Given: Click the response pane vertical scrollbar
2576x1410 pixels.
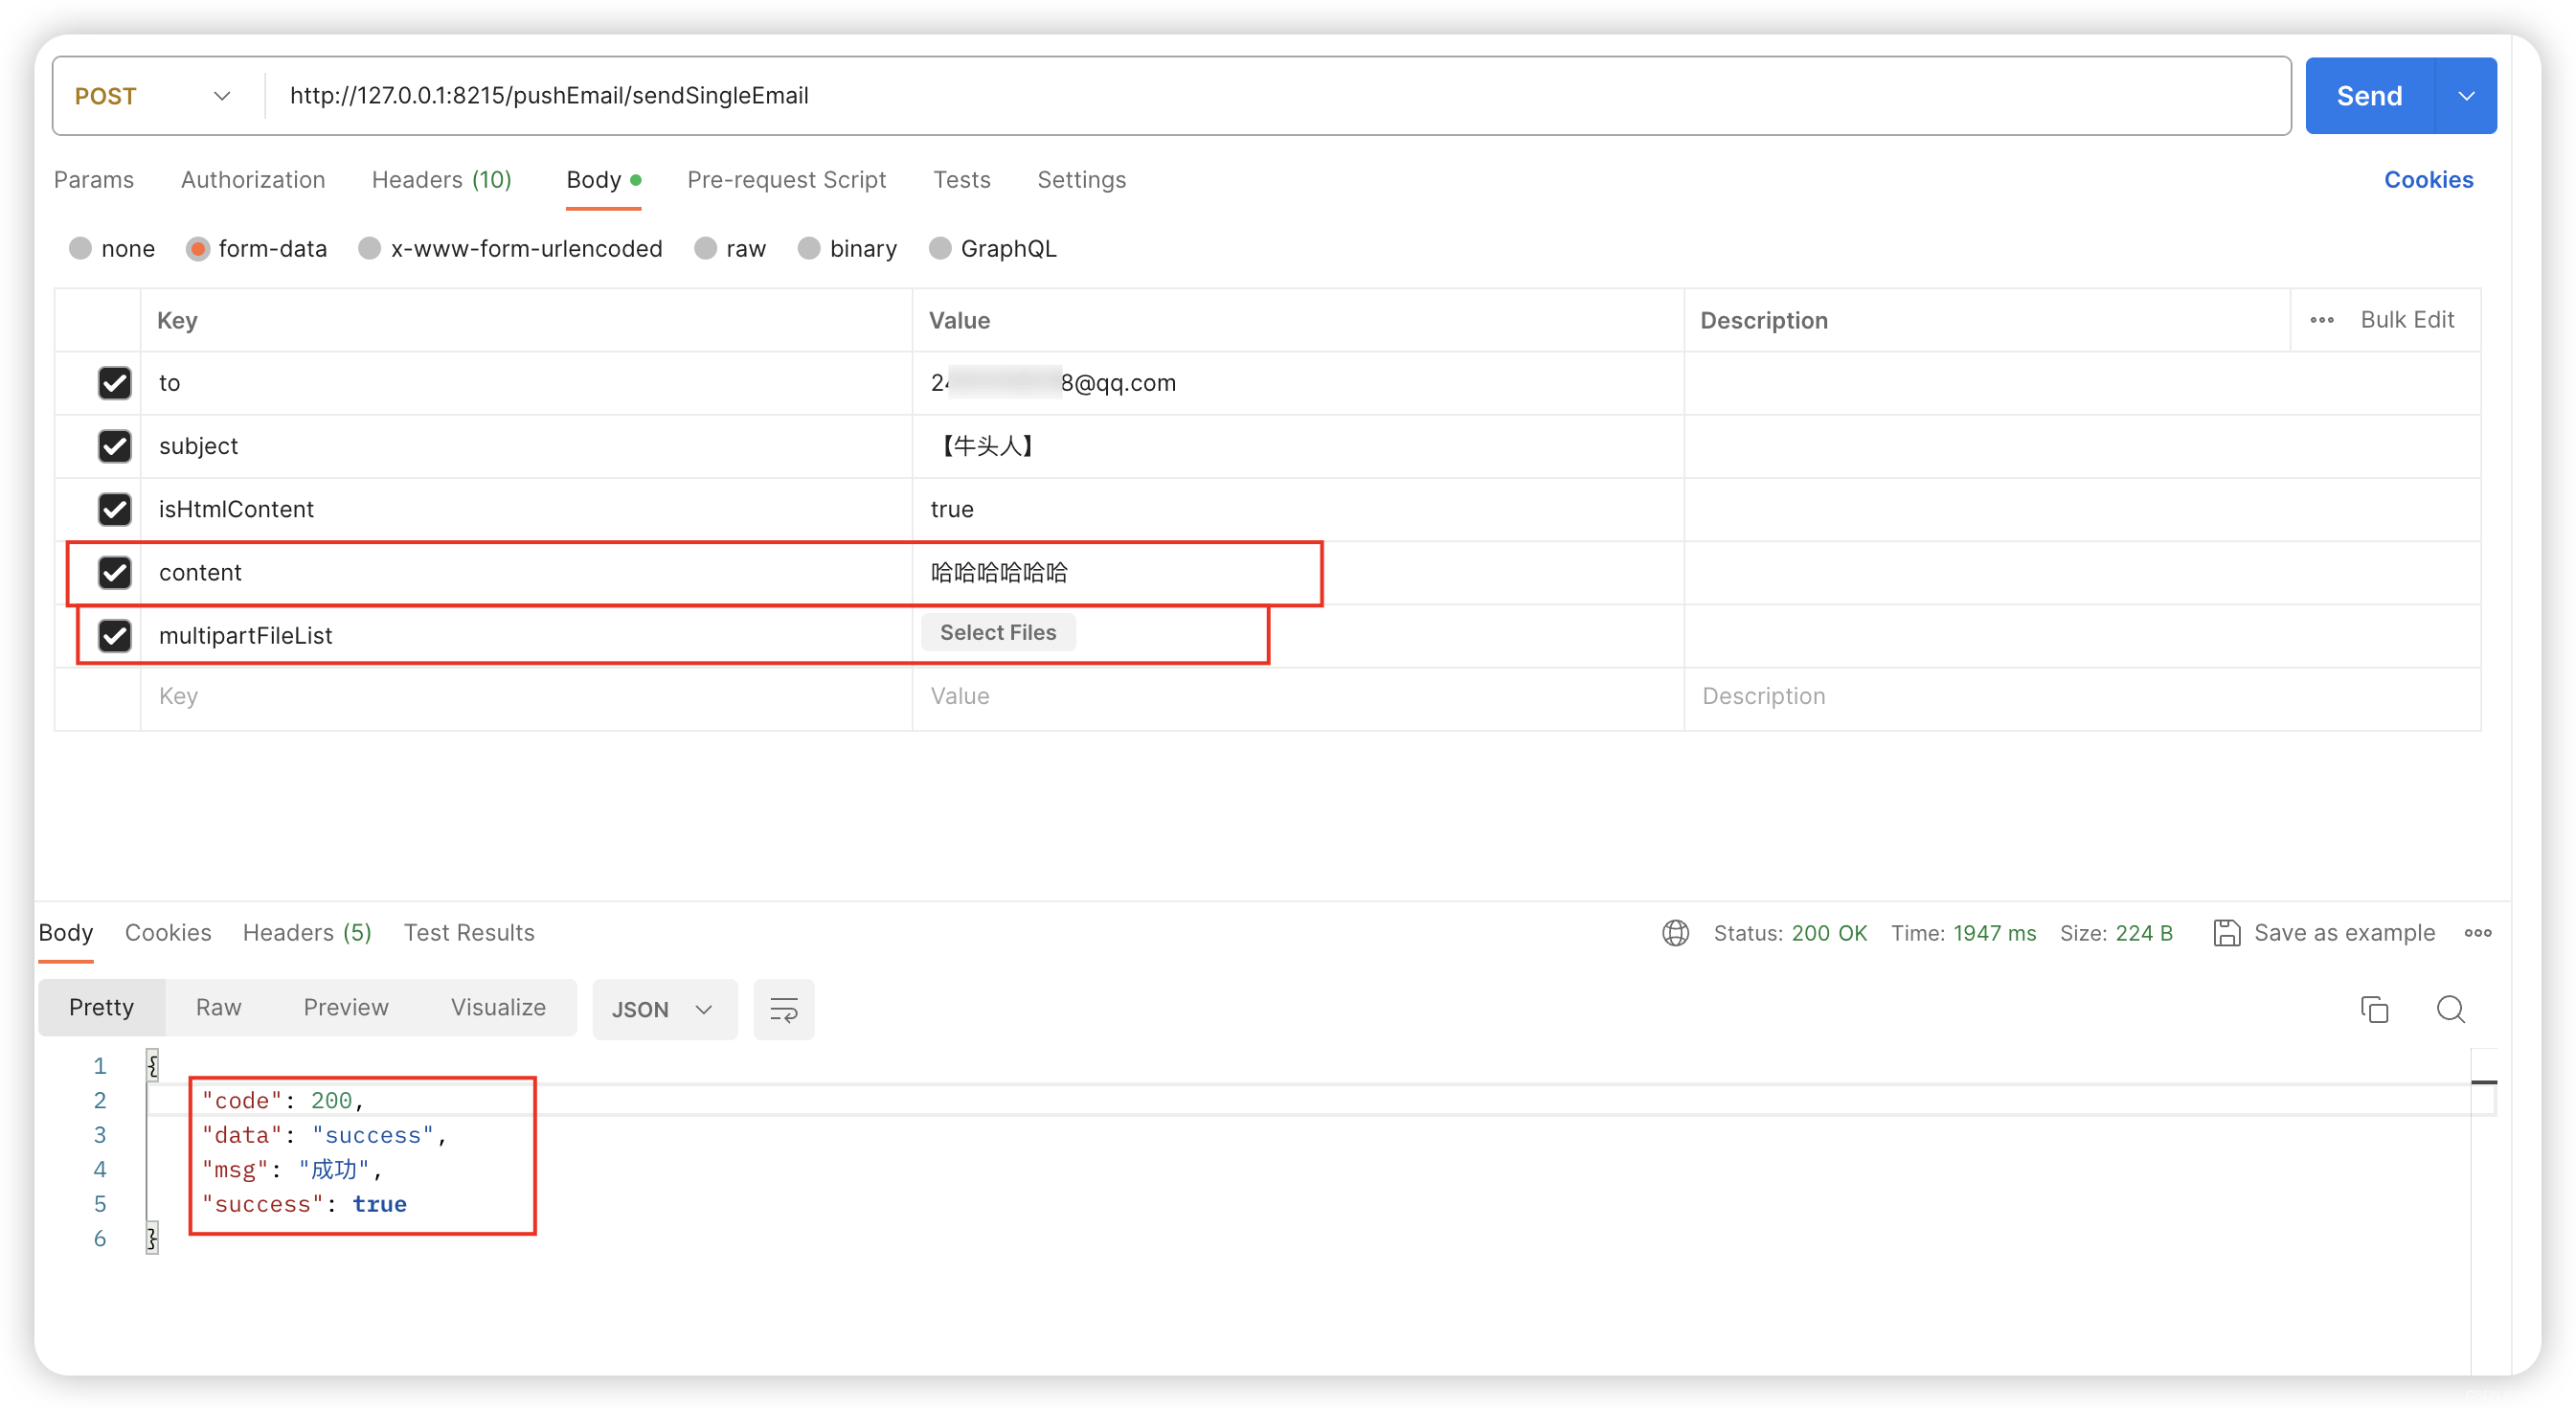Looking at the screenshot, I should (x=2484, y=1200).
